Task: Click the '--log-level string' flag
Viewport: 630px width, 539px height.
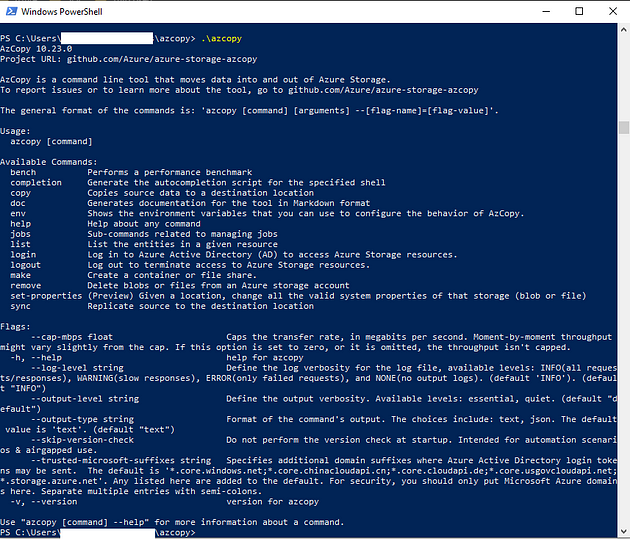Action: (77, 368)
